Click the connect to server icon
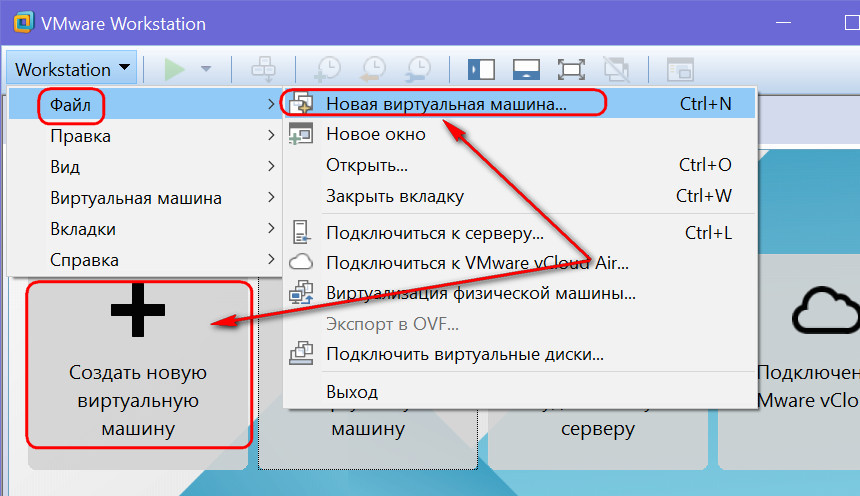860x496 pixels. pos(301,232)
